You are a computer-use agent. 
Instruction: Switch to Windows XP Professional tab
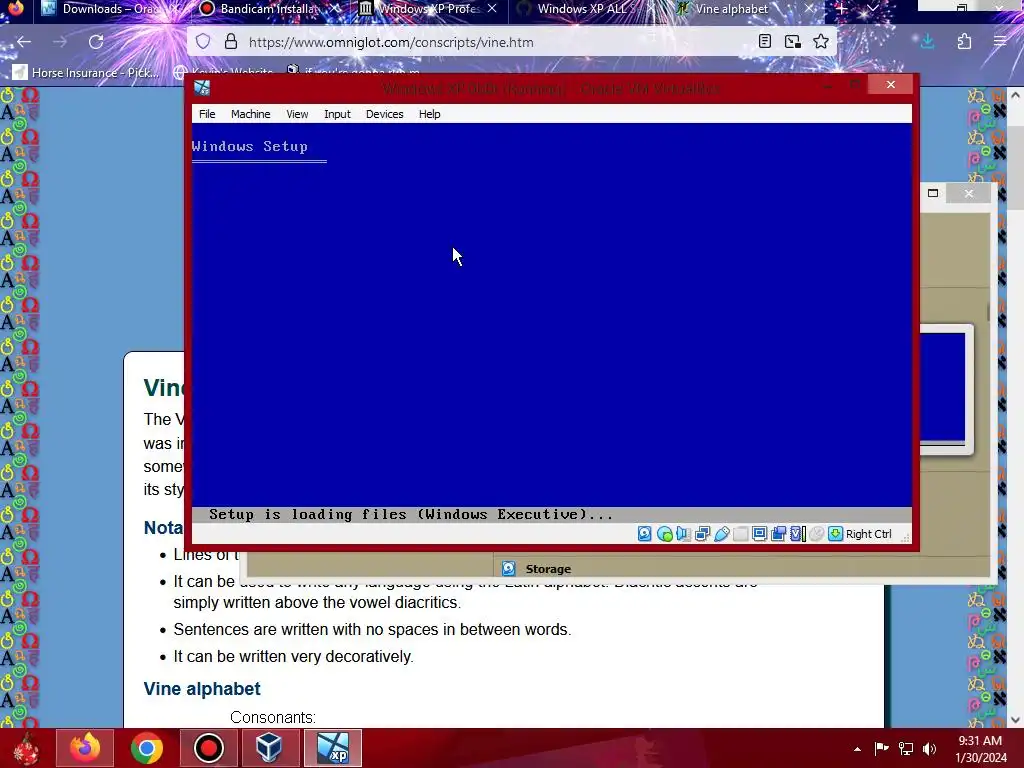coord(428,9)
